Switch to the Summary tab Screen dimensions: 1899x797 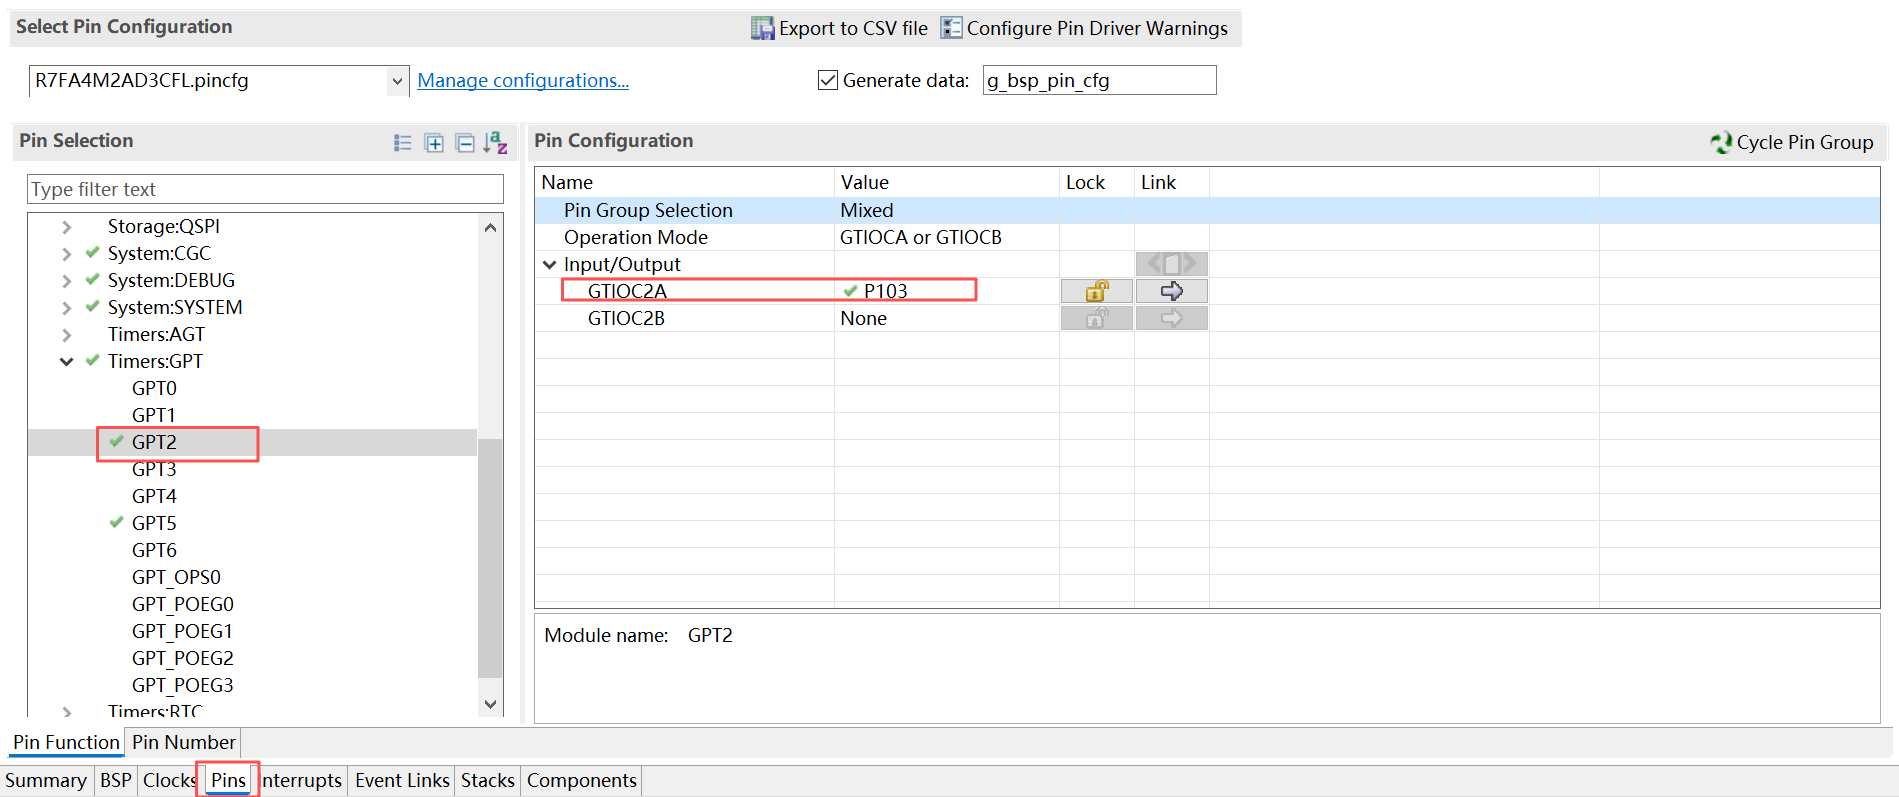tap(46, 780)
